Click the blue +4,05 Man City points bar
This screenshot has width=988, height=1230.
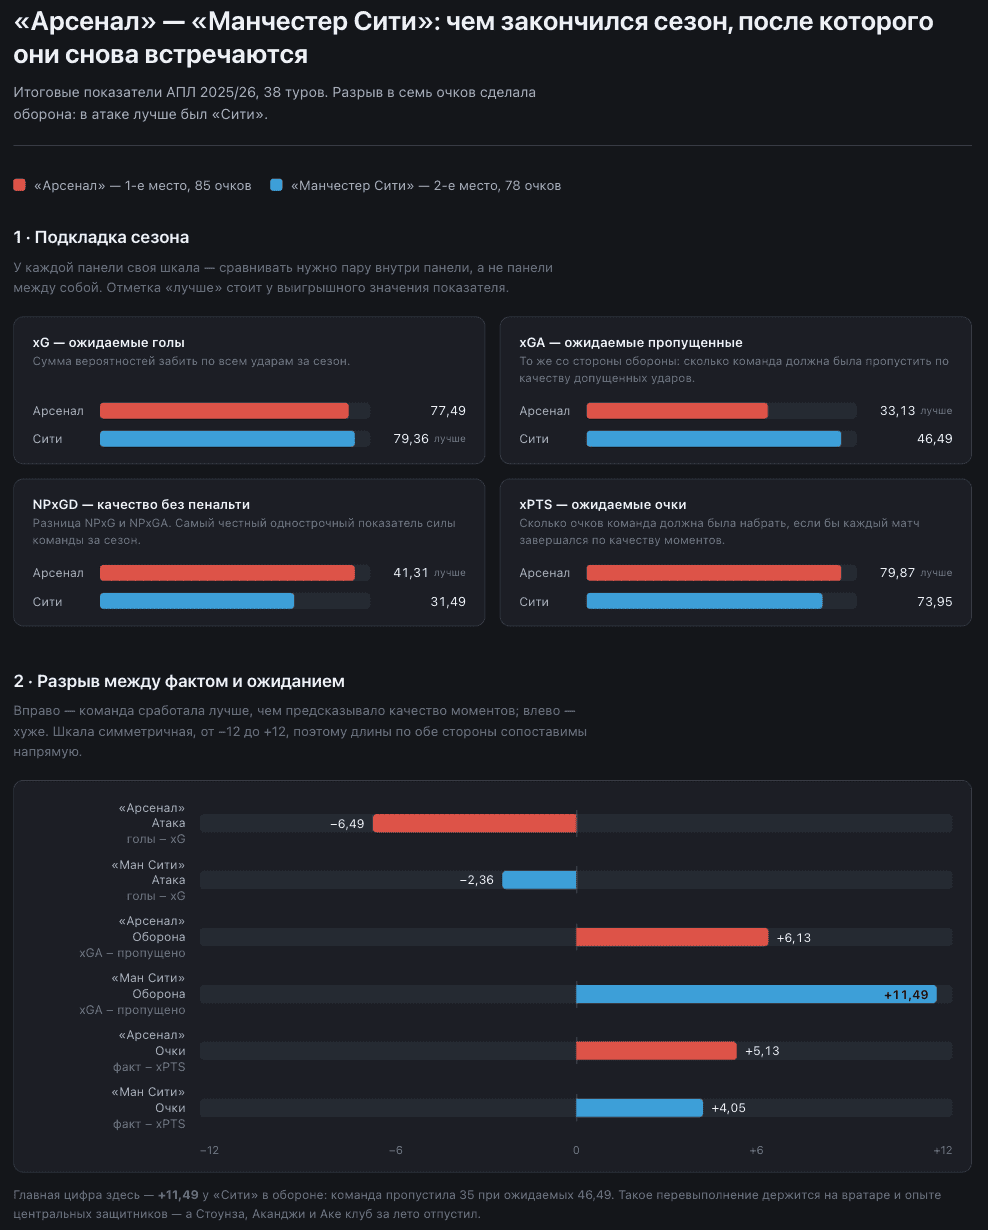point(639,1108)
